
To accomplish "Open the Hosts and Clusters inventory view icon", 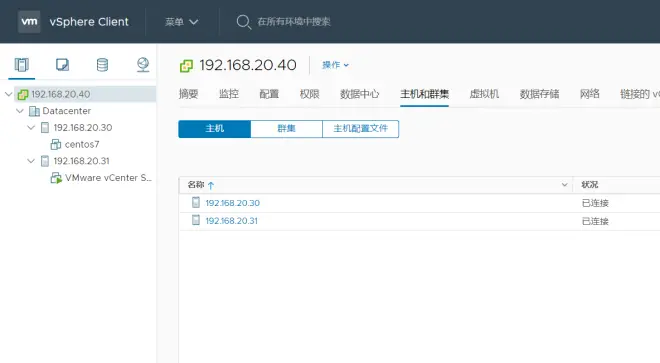I will coord(21,65).
